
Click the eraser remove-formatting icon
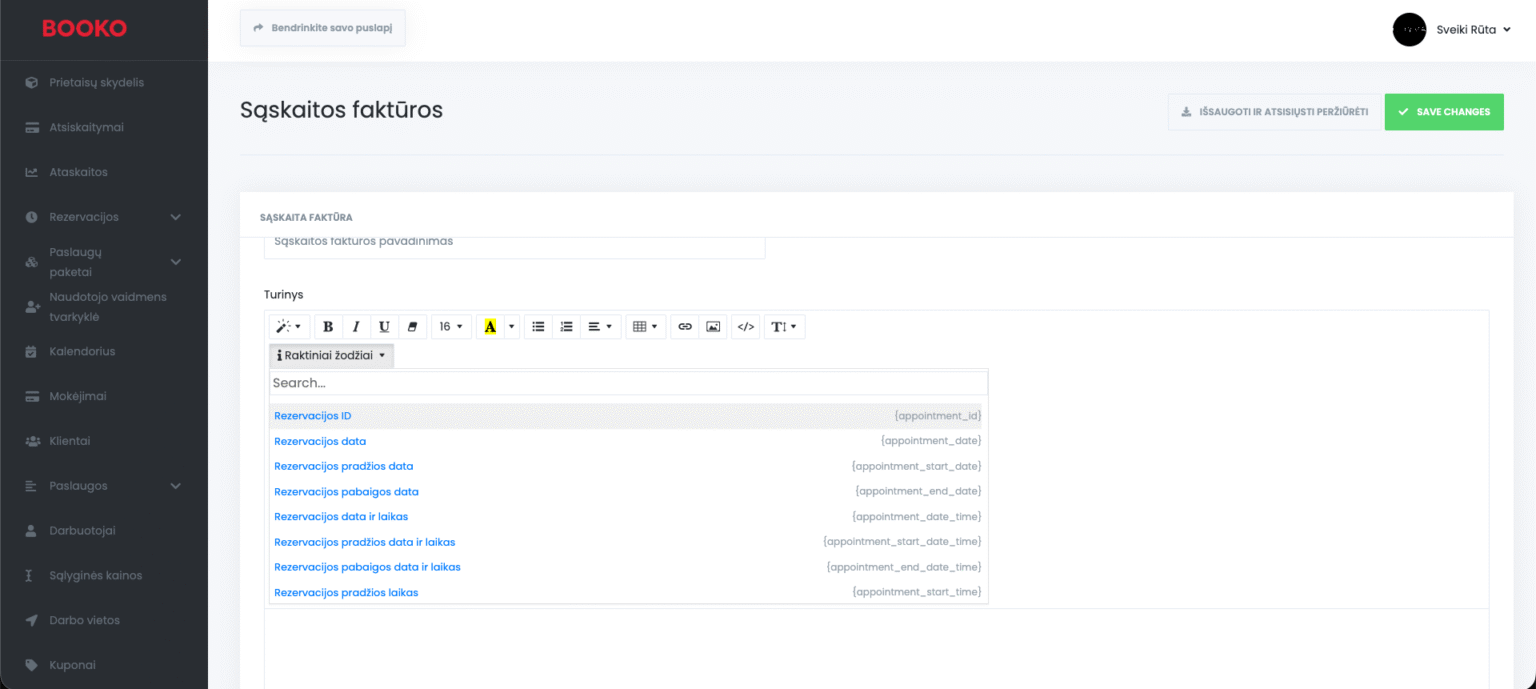(412, 327)
